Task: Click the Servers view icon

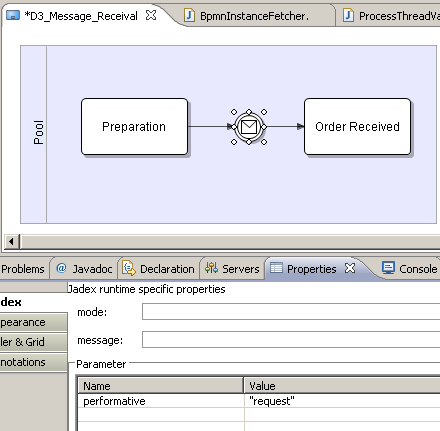Action: point(211,268)
